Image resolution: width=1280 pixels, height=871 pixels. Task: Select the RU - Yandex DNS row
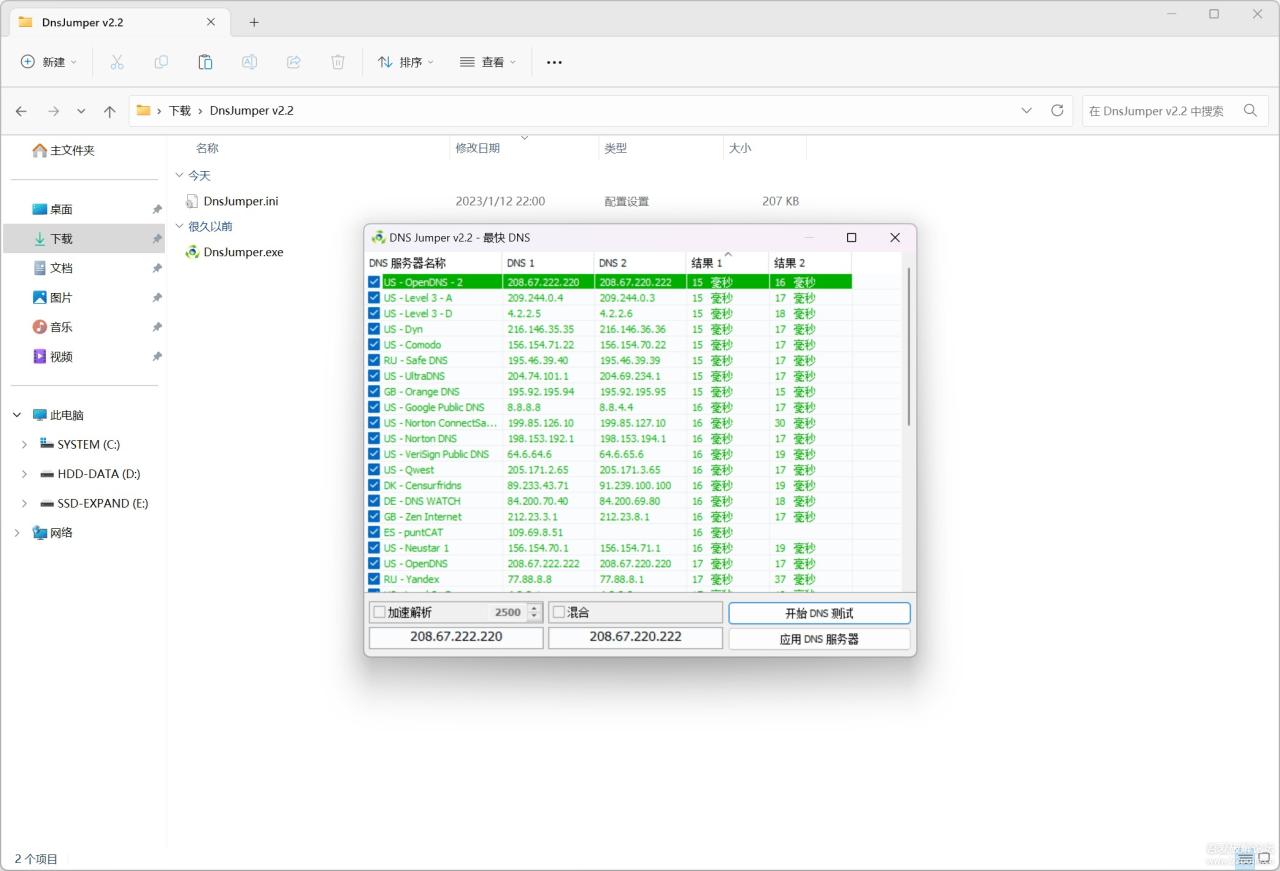click(430, 578)
